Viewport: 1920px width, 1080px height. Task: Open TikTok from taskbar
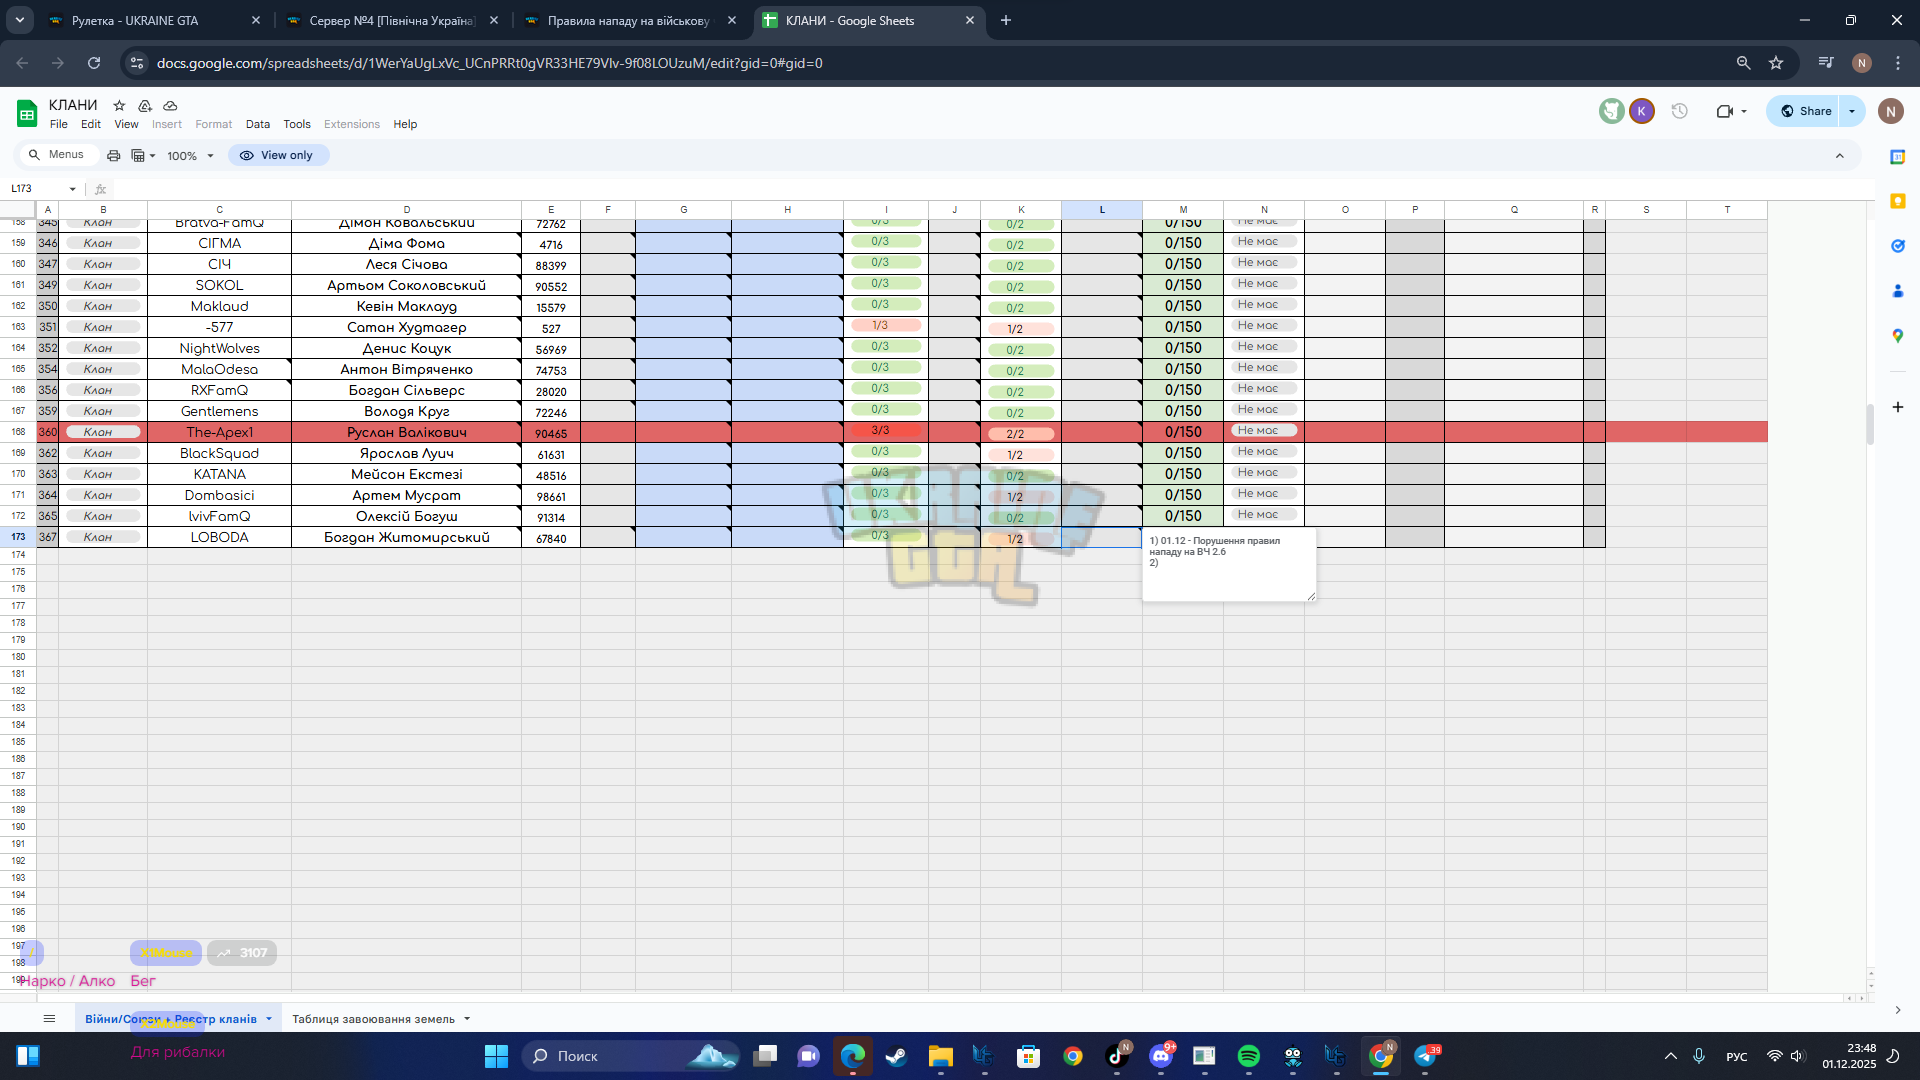pyautogui.click(x=1117, y=1056)
